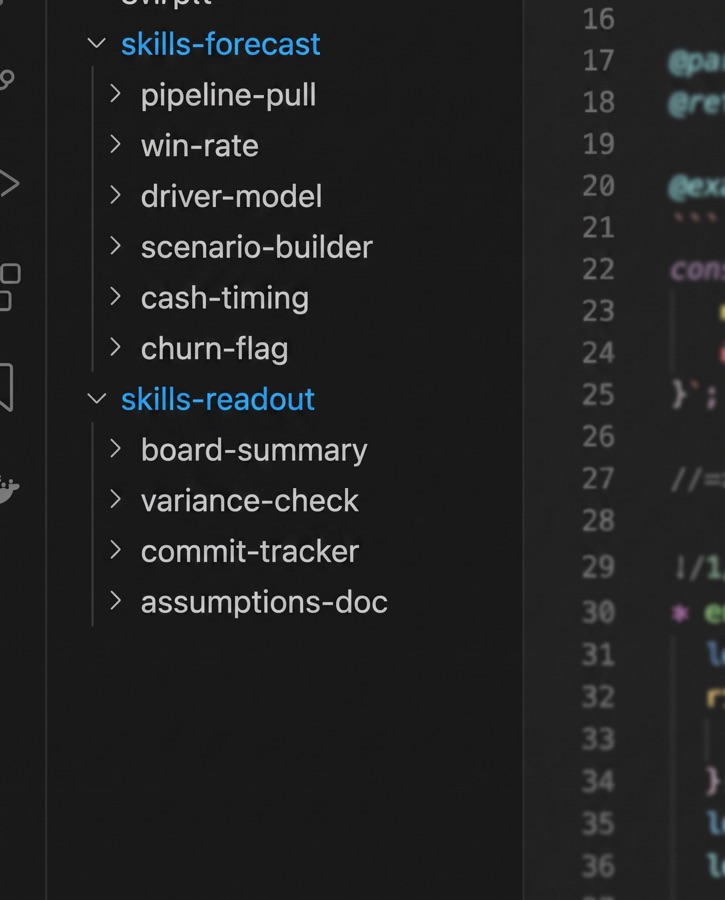Viewport: 725px width, 900px height.
Task: Expand the scenario-builder folder chevron
Action: [115, 246]
